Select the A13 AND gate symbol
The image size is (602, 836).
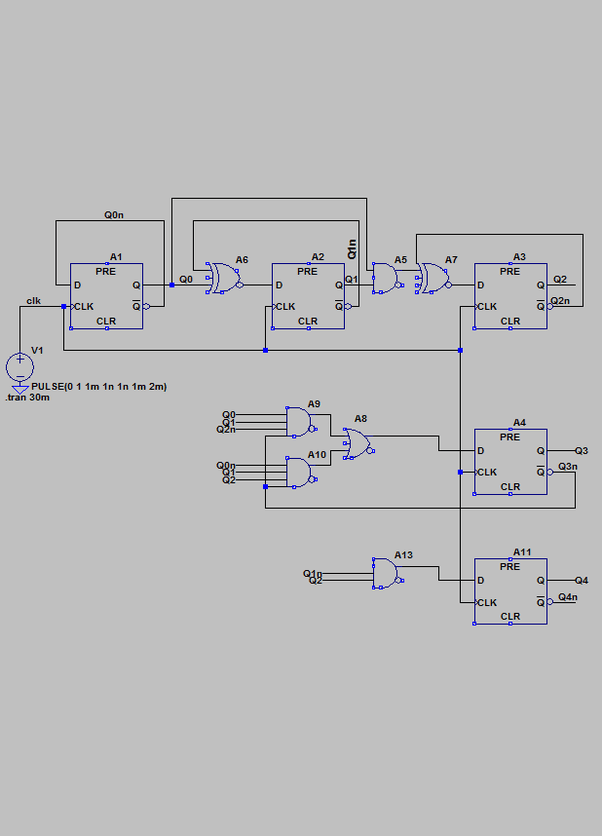(388, 573)
